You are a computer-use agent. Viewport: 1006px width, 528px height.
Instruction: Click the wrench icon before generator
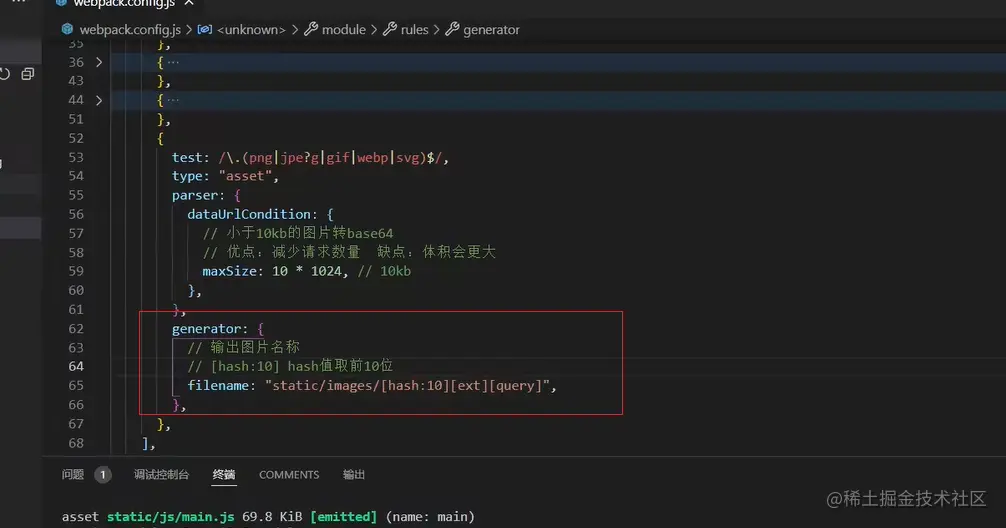(x=452, y=30)
